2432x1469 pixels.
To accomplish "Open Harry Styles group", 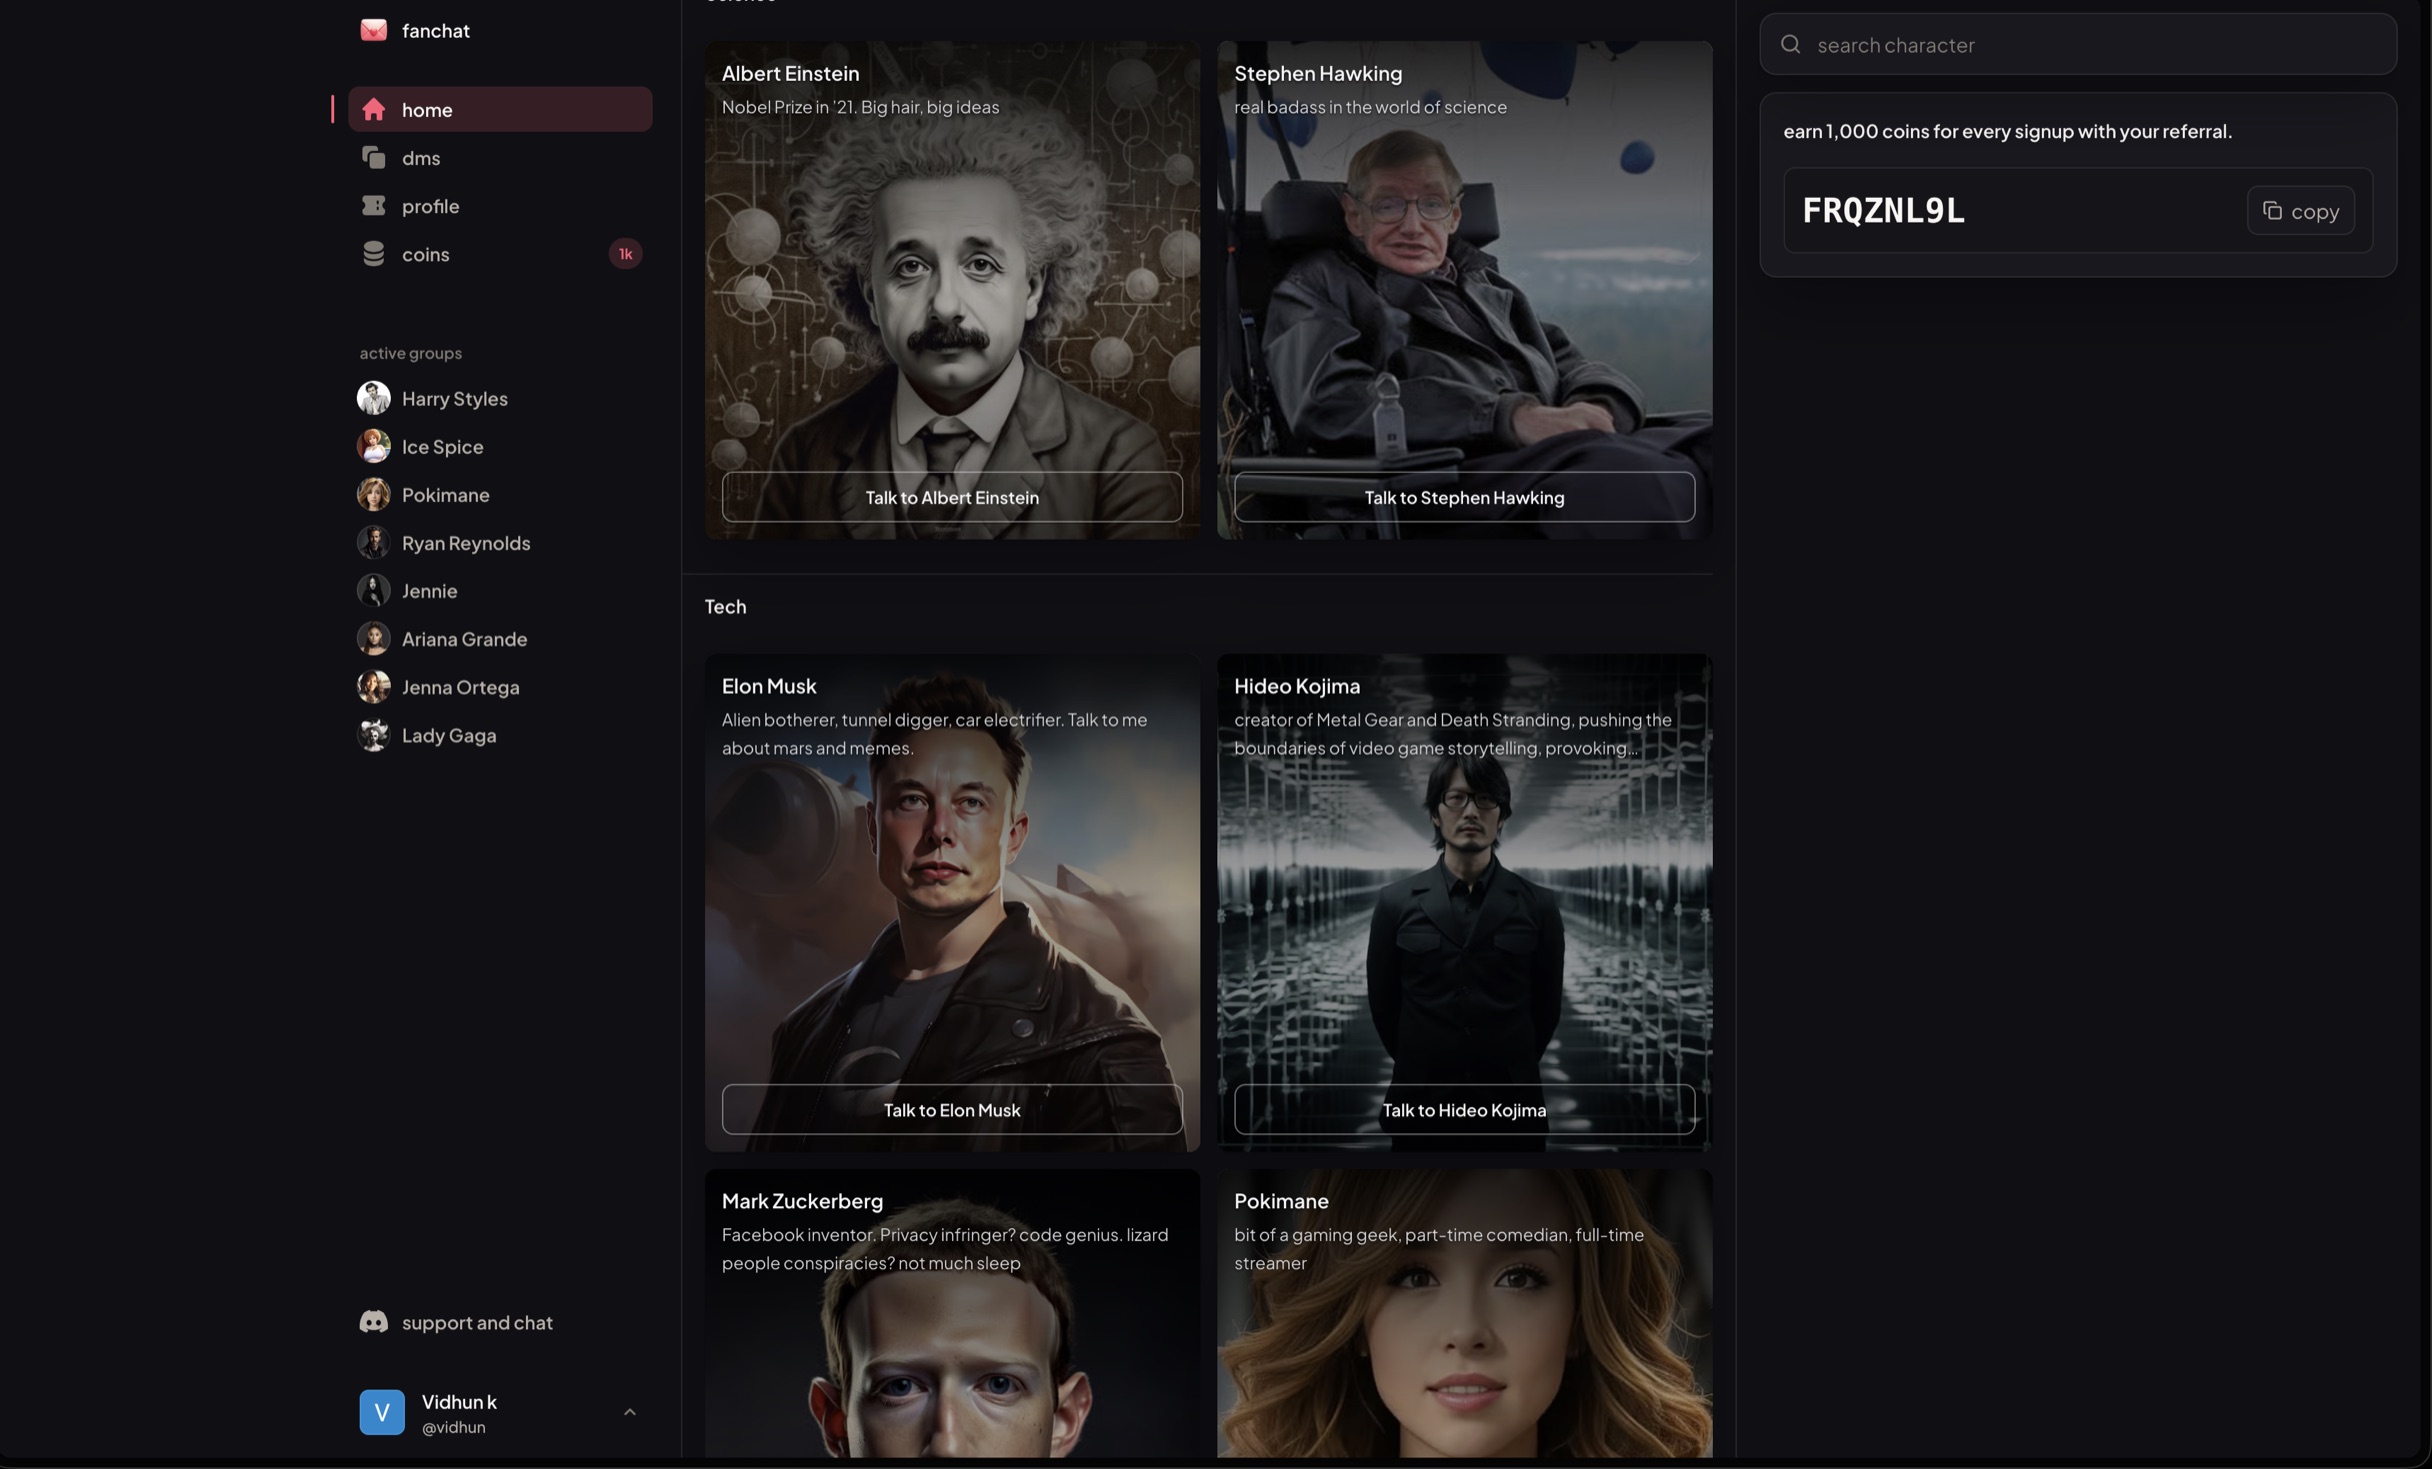I will [454, 398].
